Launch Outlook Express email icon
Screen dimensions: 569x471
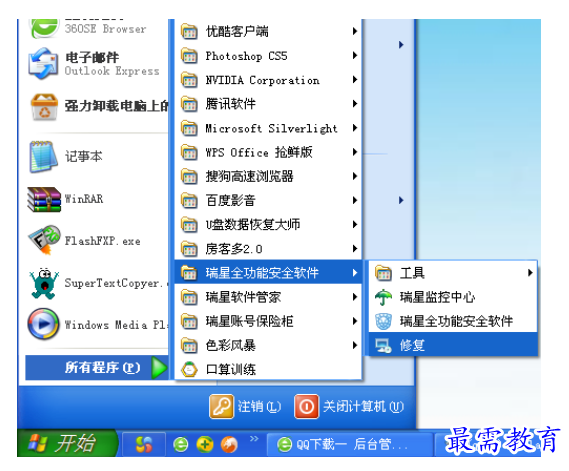pos(44,64)
